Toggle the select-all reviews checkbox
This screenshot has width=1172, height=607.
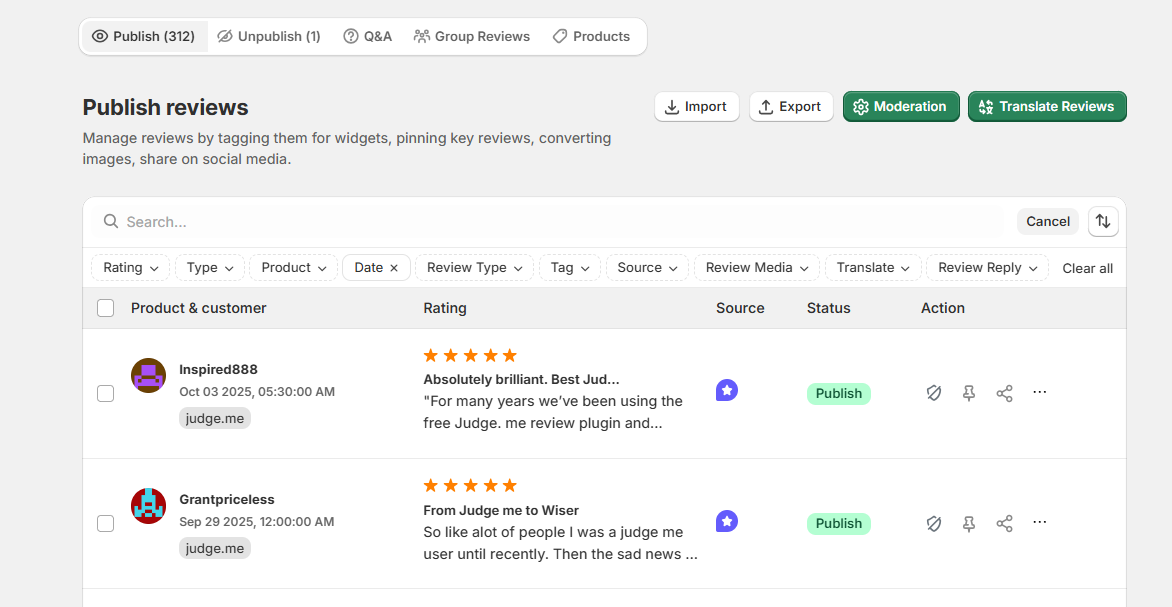[106, 308]
